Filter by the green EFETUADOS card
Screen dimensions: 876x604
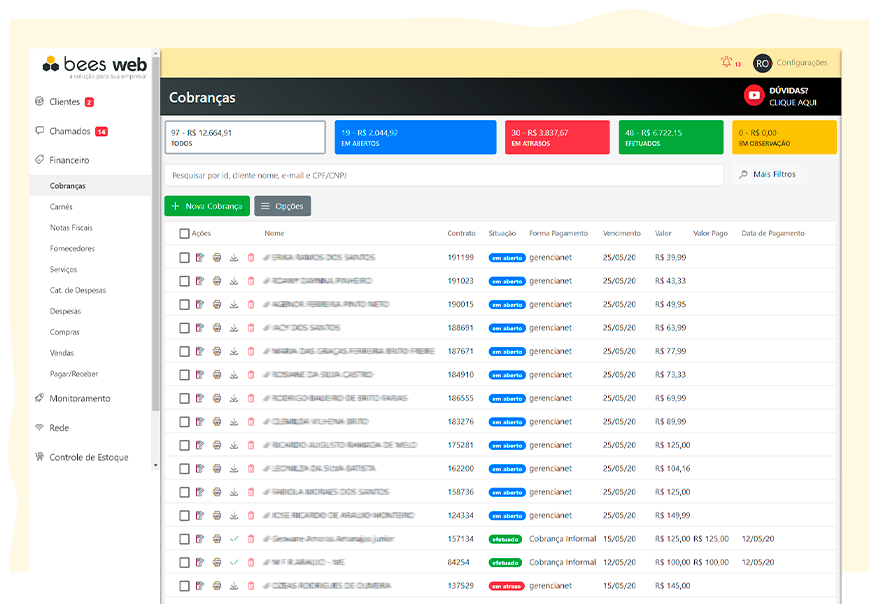(x=671, y=137)
